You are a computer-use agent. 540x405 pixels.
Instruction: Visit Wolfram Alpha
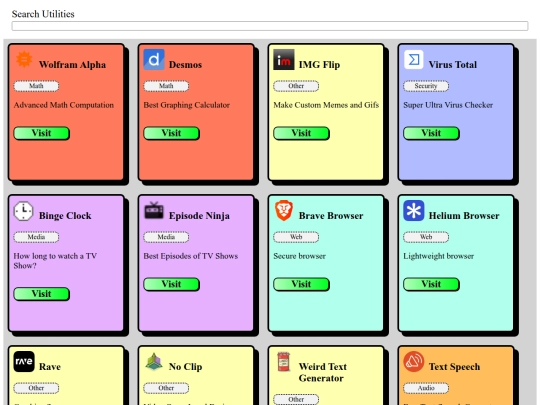click(x=41, y=133)
